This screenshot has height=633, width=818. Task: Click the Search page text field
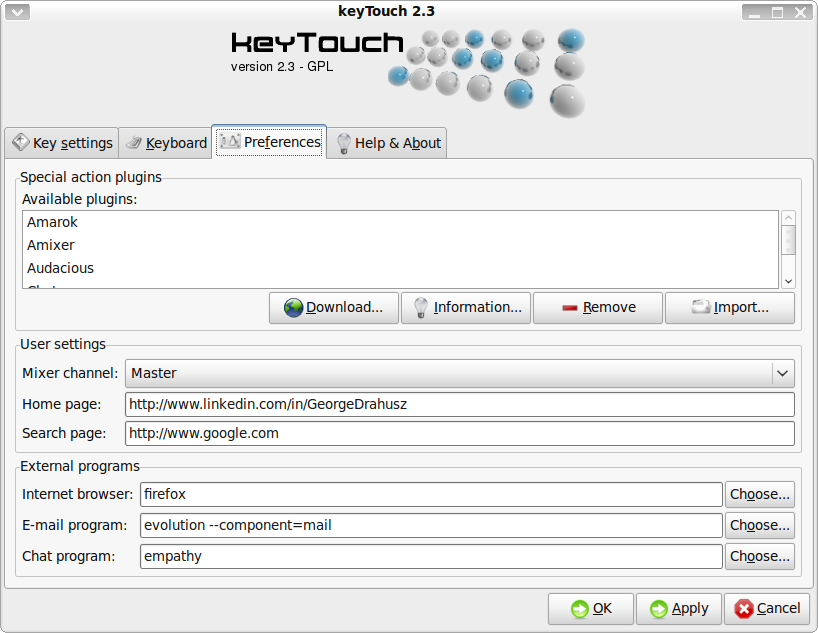pyautogui.click(x=459, y=434)
